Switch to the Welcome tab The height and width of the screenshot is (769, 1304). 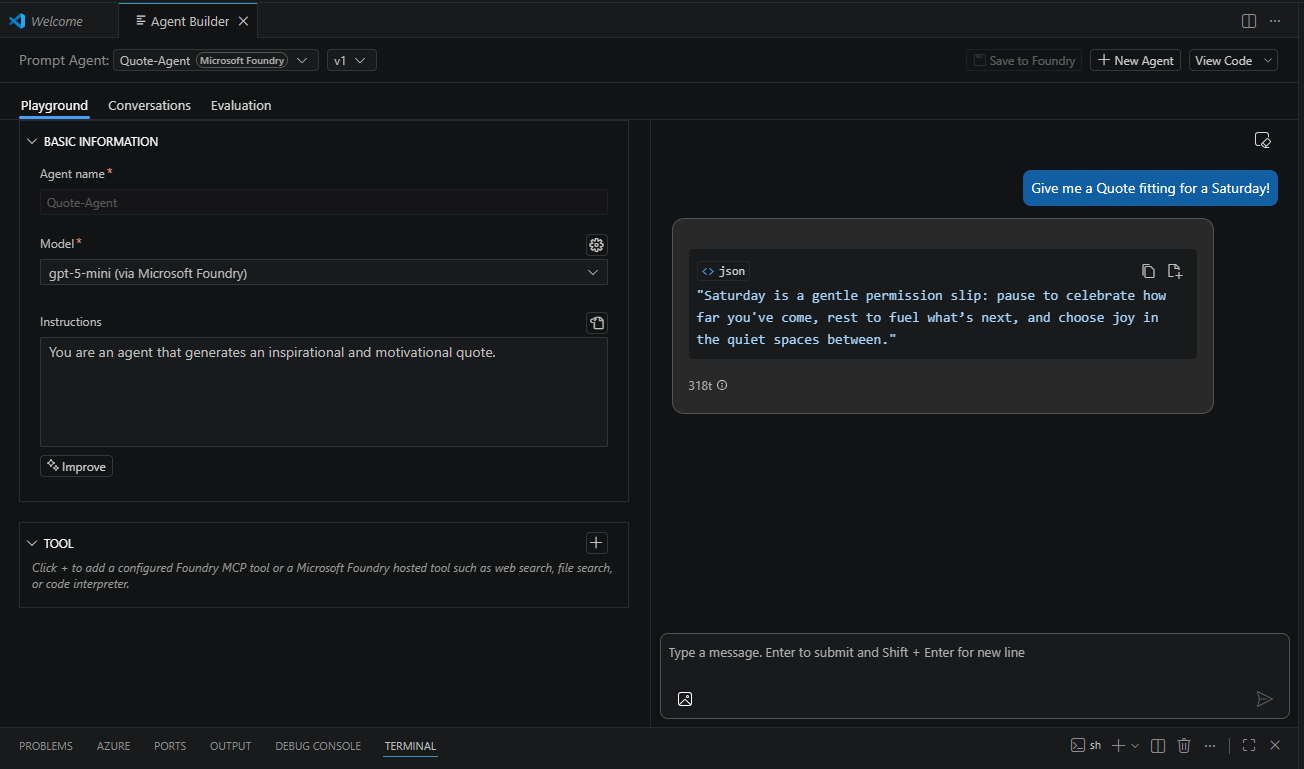tap(57, 21)
